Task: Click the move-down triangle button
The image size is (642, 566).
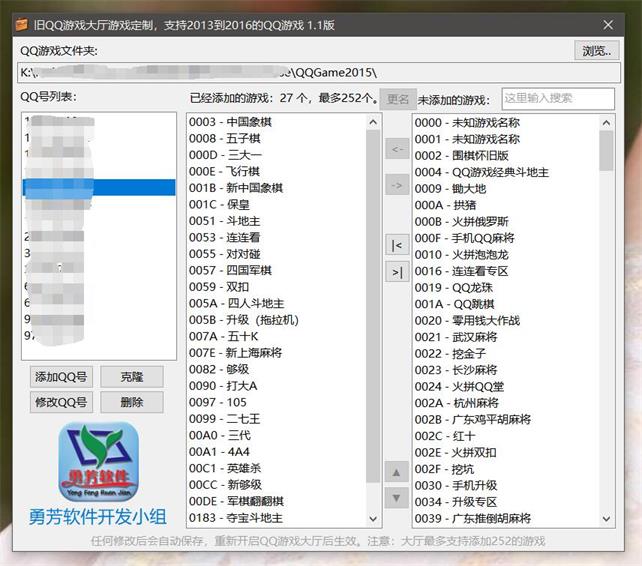Action: pos(396,497)
